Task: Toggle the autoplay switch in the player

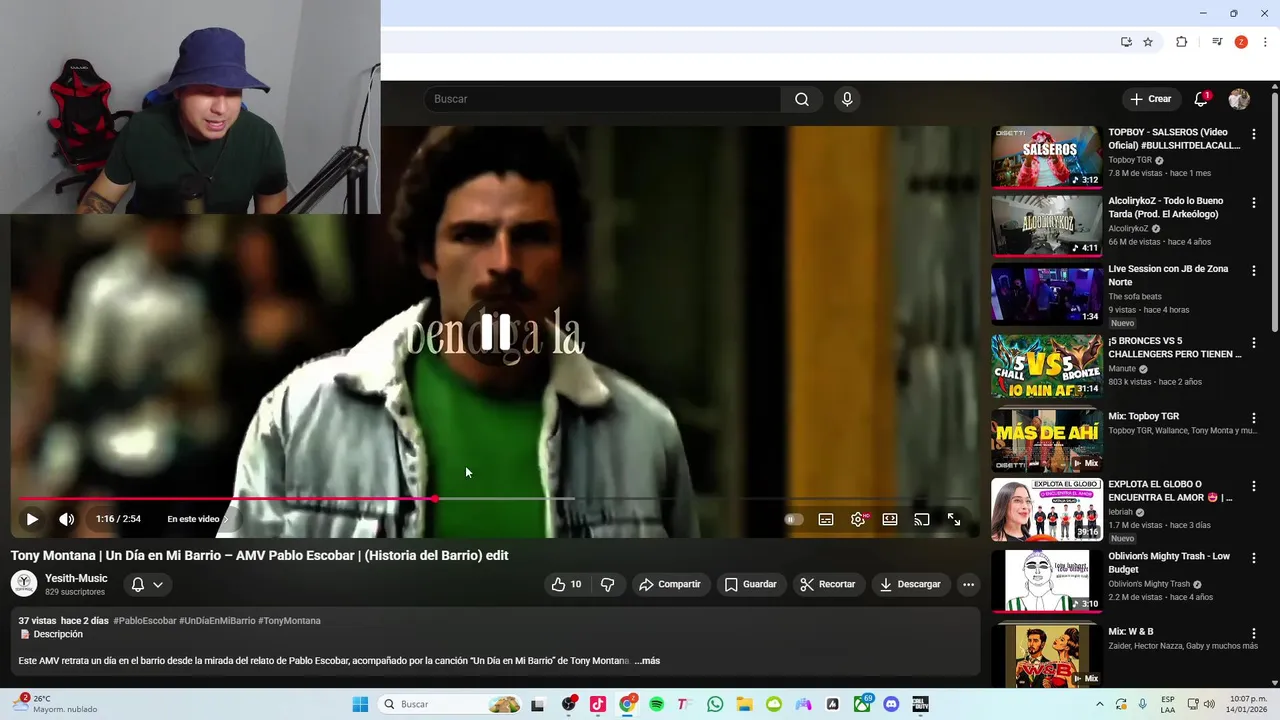Action: point(793,519)
